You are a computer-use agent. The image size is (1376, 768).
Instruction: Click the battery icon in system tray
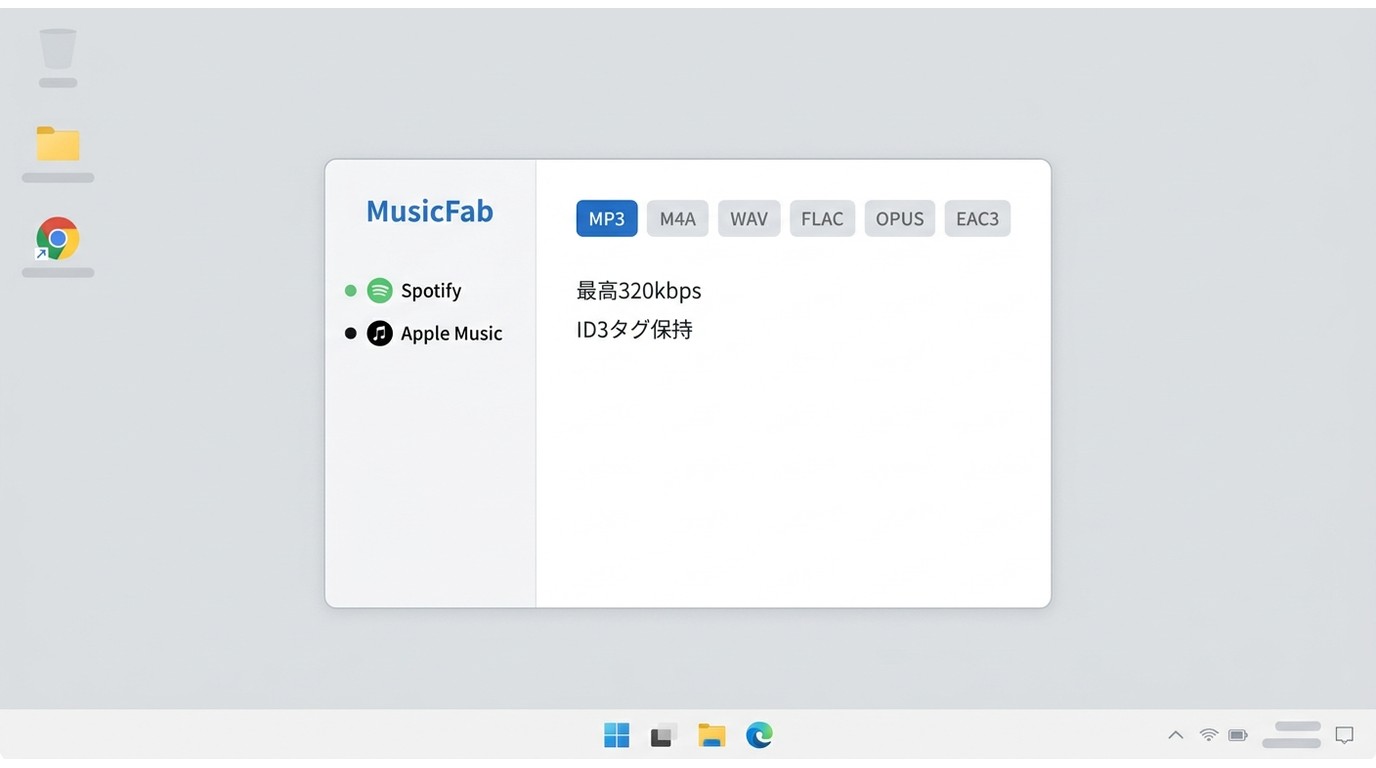1238,735
